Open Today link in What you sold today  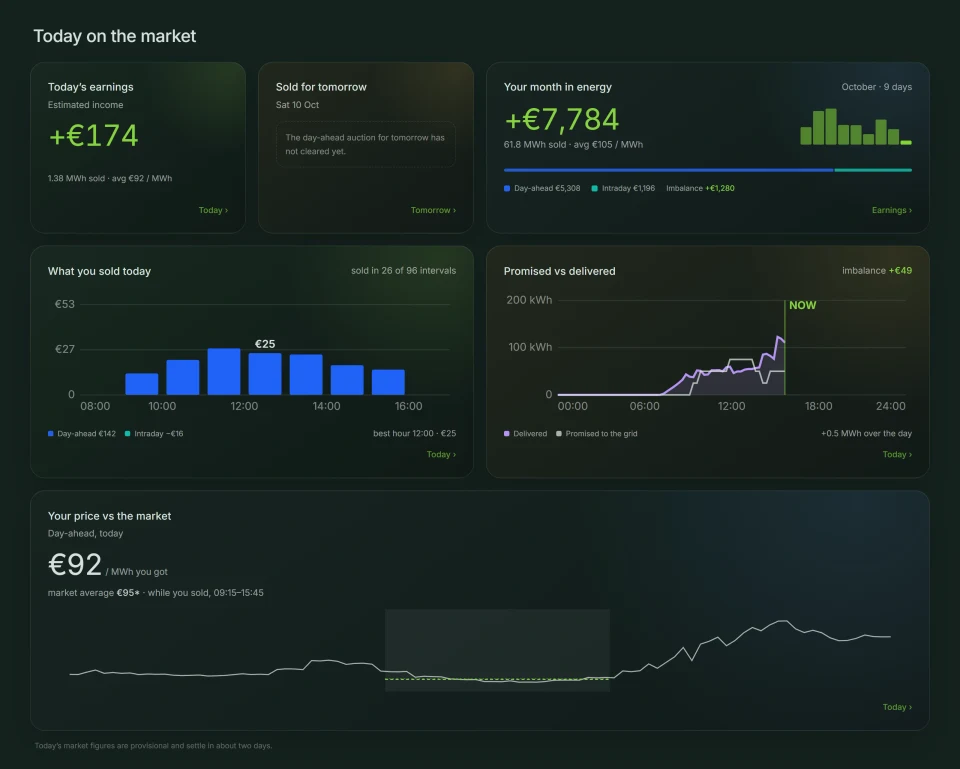click(x=441, y=454)
